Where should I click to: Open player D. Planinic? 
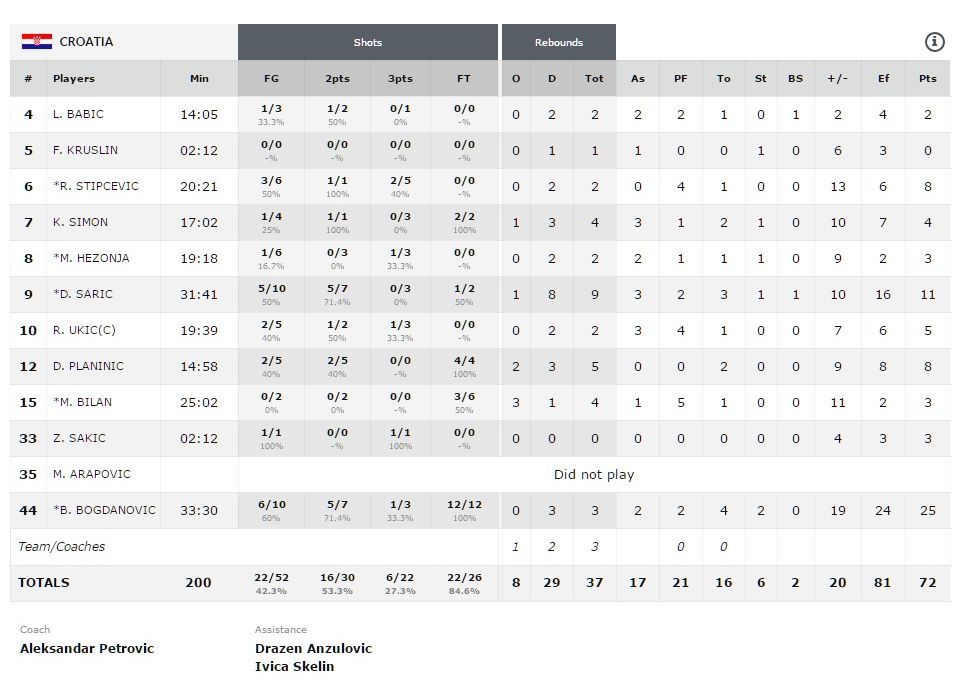[x=88, y=366]
